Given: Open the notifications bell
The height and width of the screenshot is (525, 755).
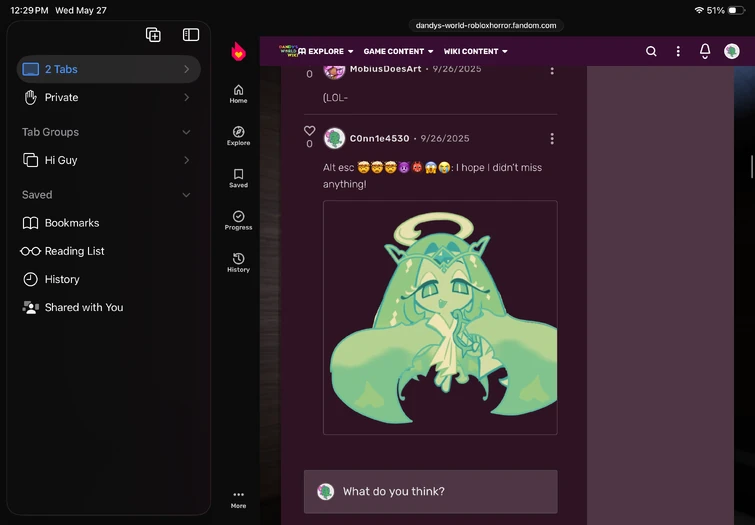Looking at the screenshot, I should [705, 51].
